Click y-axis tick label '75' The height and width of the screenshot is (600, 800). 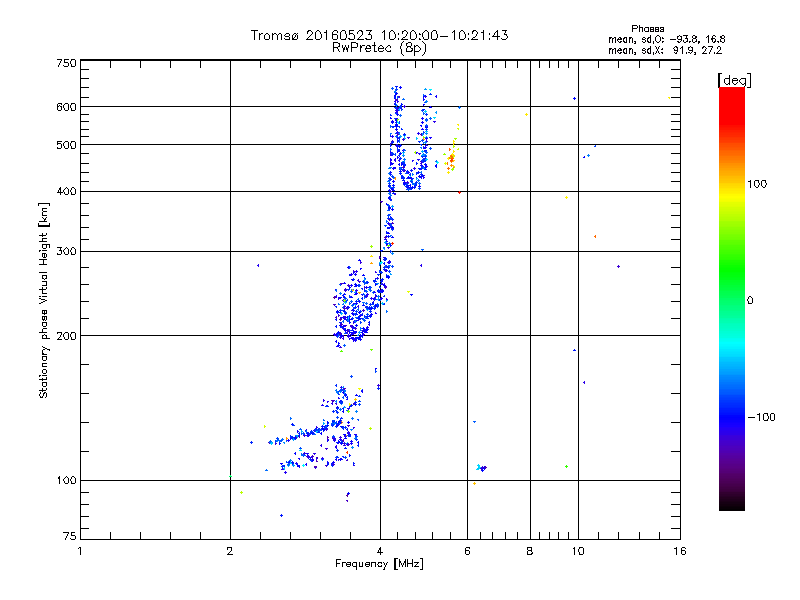[x=70, y=536]
